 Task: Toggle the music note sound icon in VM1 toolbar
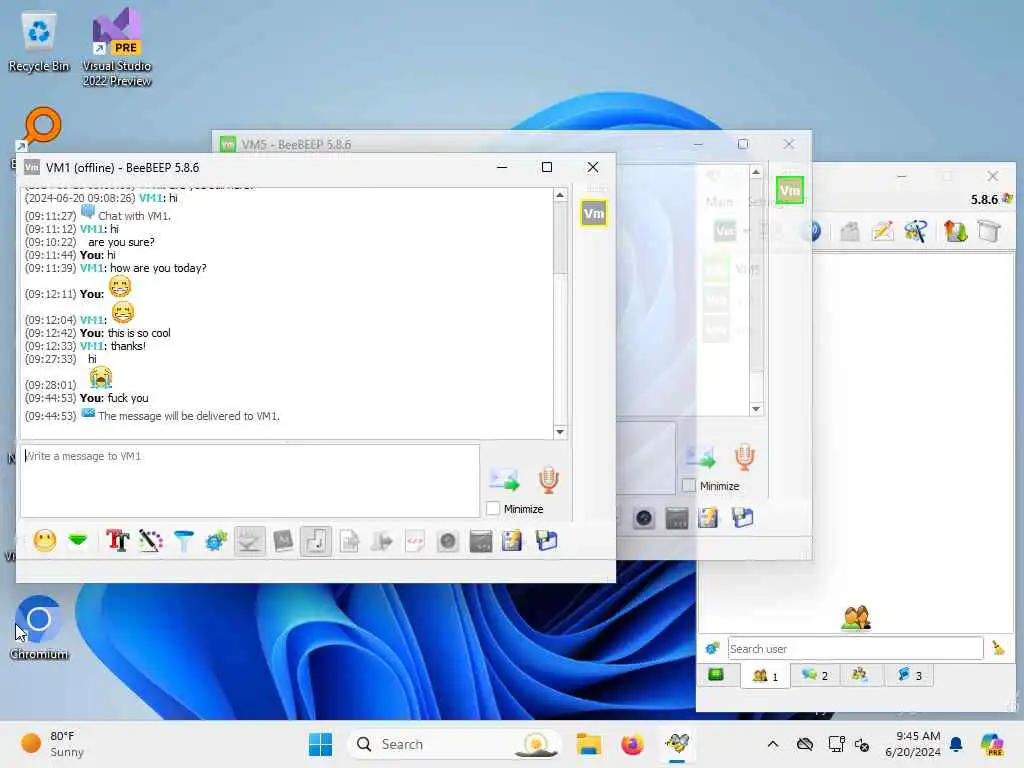(316, 541)
